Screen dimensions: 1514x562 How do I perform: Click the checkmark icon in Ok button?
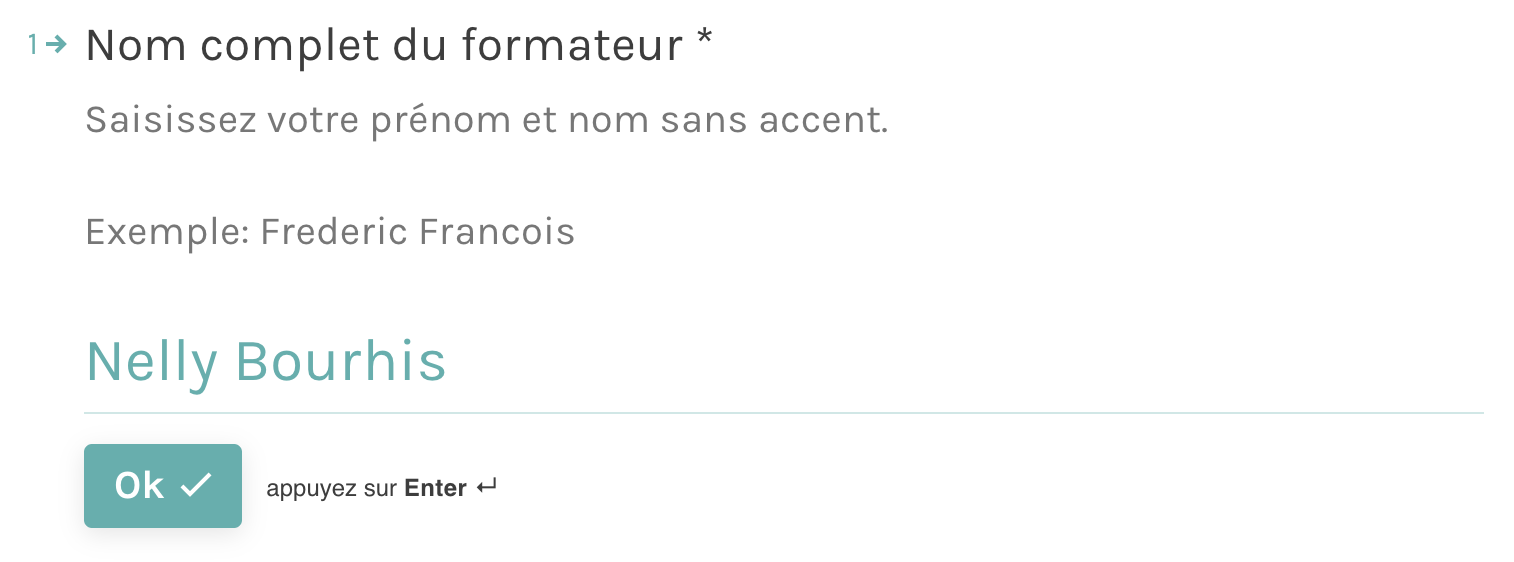pos(196,485)
